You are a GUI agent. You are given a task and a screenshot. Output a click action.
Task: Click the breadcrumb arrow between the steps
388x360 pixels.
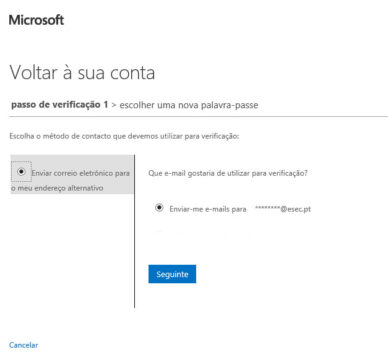[114, 105]
